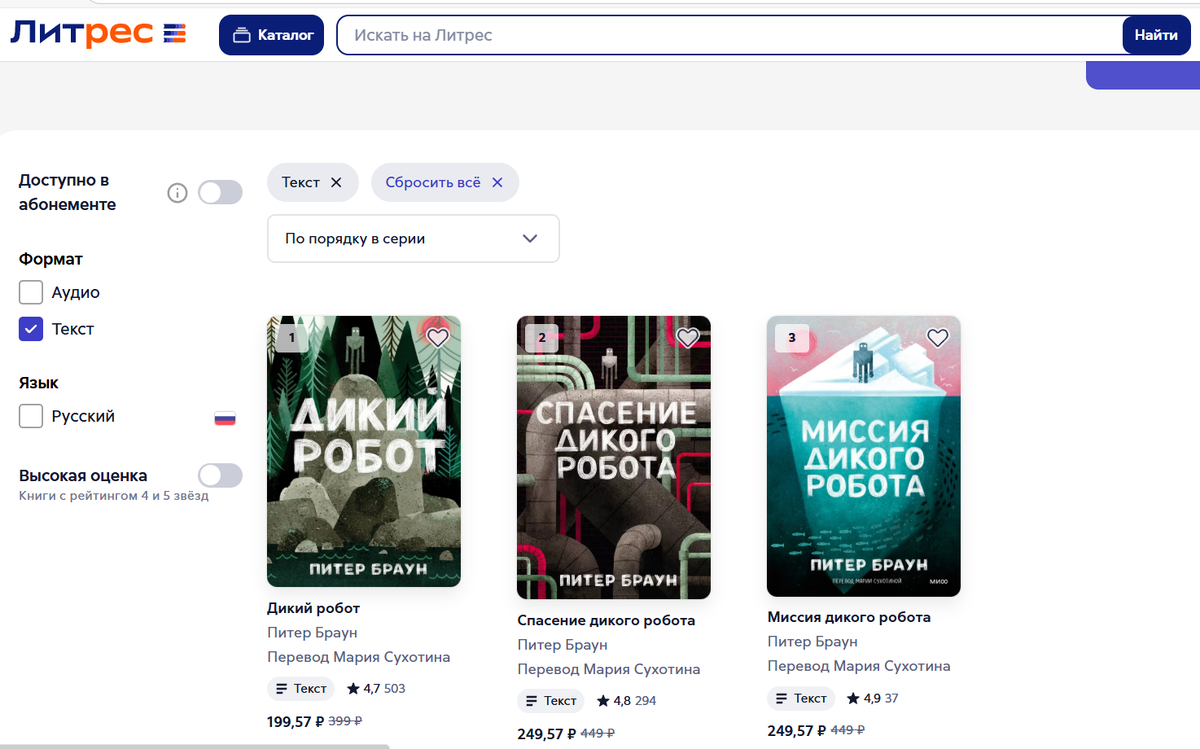Click Перевод Мария Сухотина under Миссия дикого робота
The image size is (1200, 749).
(x=859, y=666)
